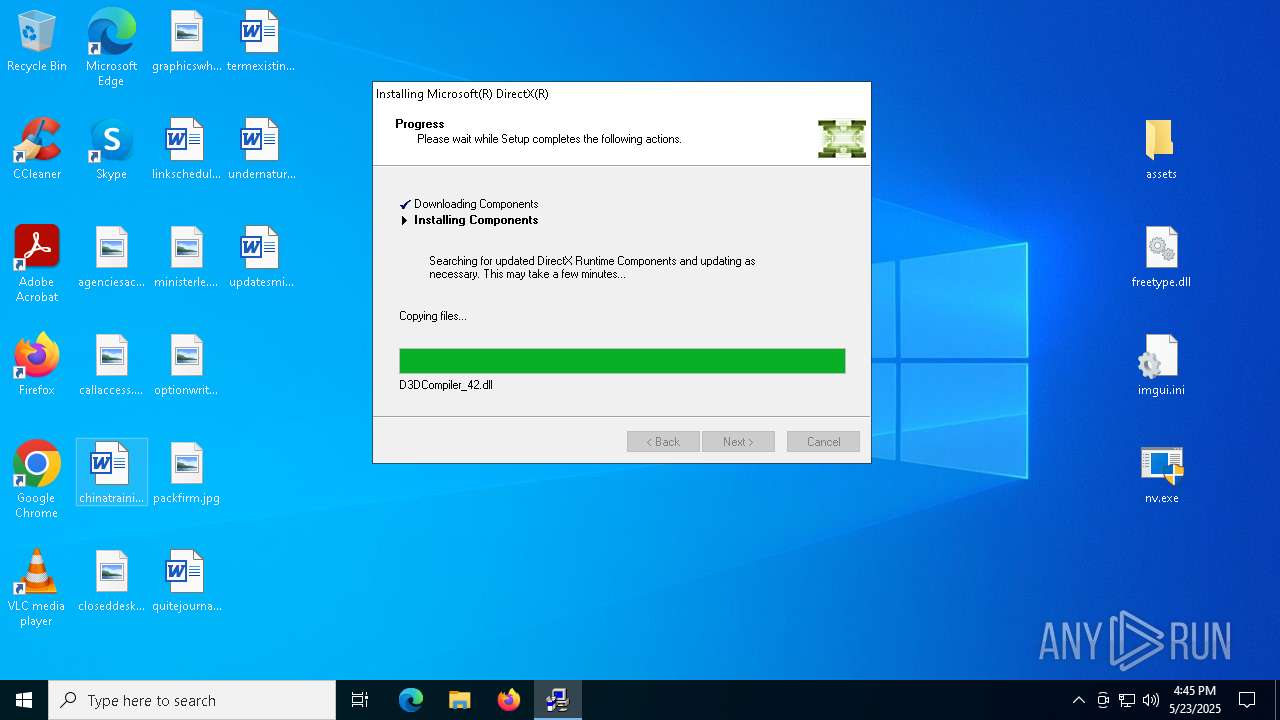Image resolution: width=1280 pixels, height=720 pixels.
Task: Open network settings in system tray
Action: click(1127, 700)
